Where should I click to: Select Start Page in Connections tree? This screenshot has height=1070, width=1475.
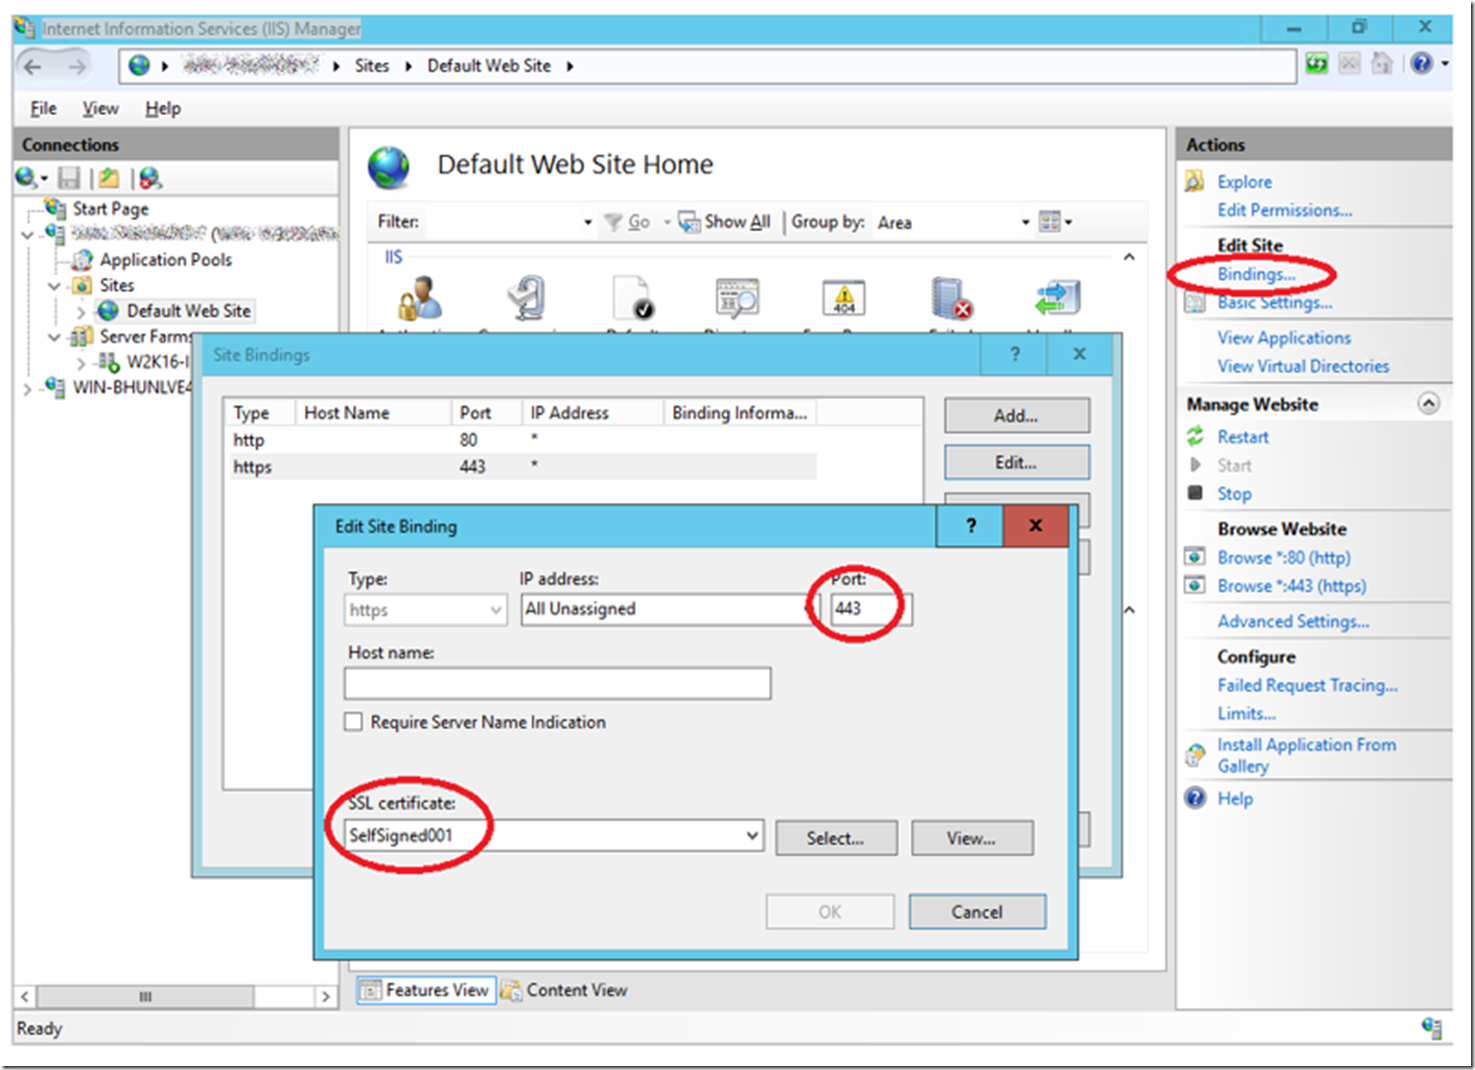tap(110, 209)
